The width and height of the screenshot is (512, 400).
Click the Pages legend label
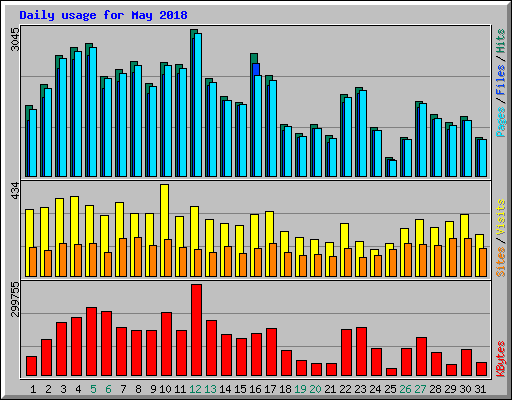pos(501,122)
